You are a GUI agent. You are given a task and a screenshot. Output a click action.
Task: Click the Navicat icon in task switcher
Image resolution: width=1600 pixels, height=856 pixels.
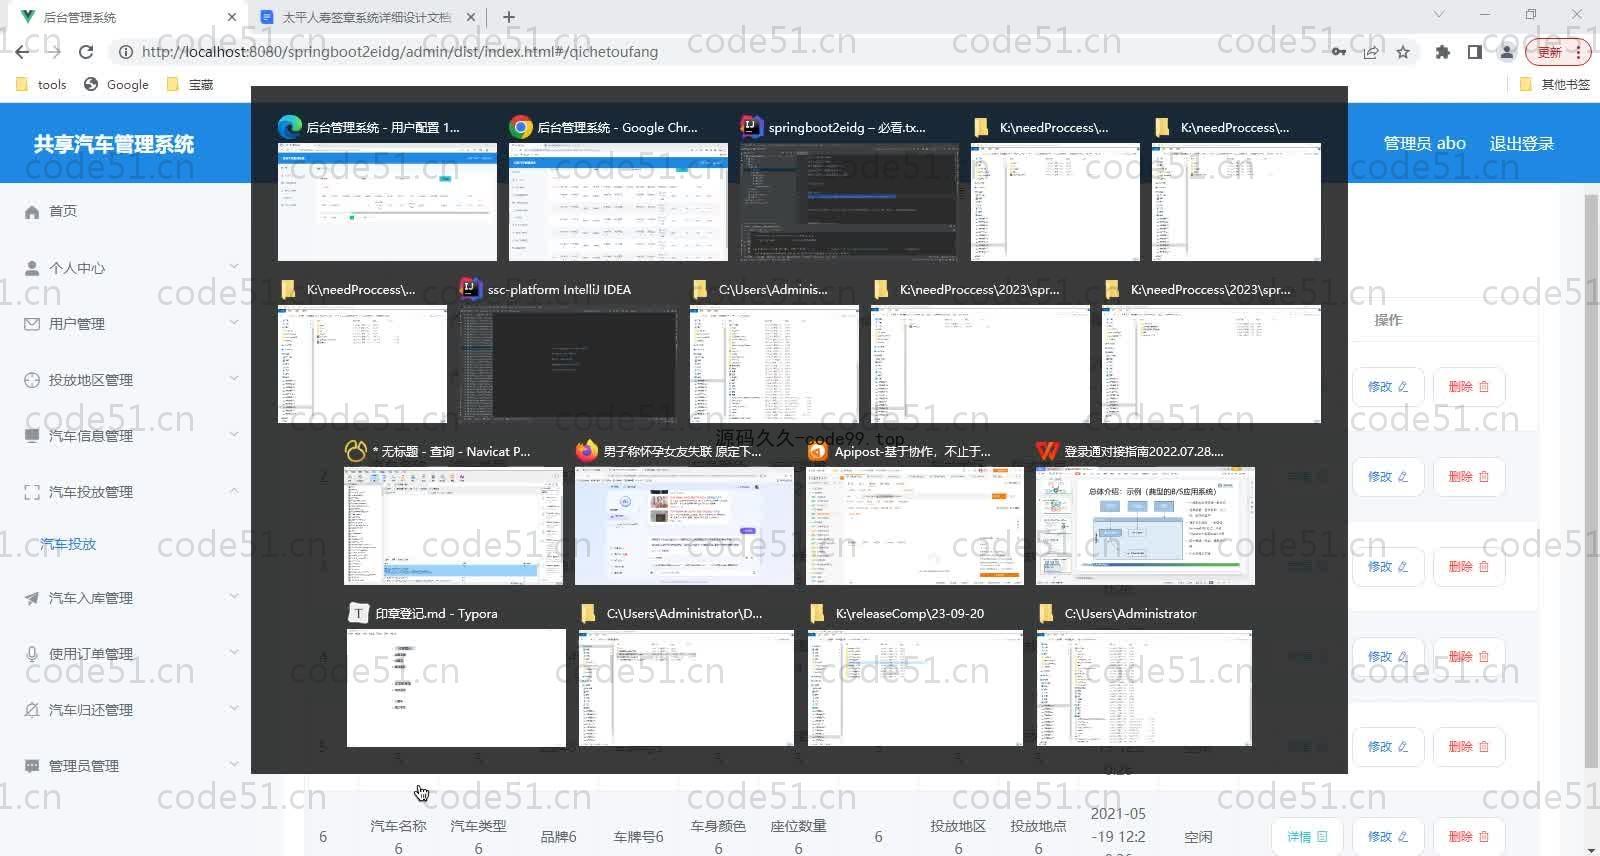pyautogui.click(x=355, y=451)
